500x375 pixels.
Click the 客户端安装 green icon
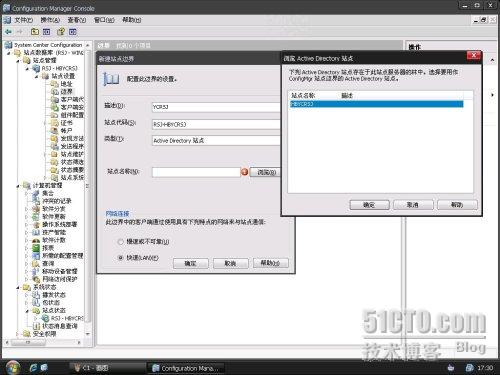tap(55, 107)
